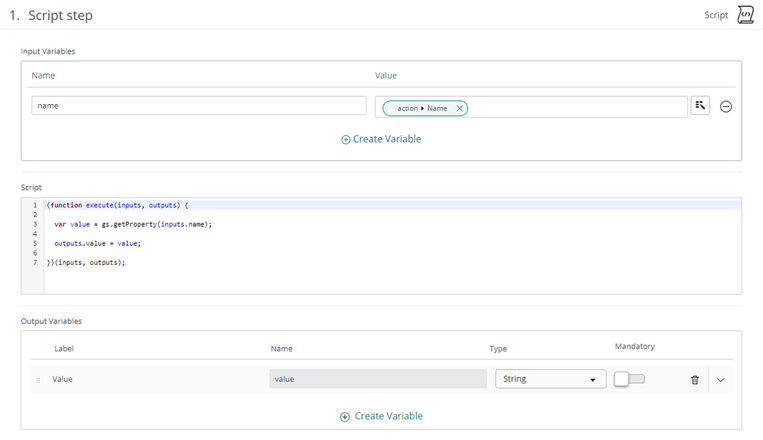Click the greyed output Name field
Image resolution: width=763 pixels, height=440 pixels.
(376, 379)
